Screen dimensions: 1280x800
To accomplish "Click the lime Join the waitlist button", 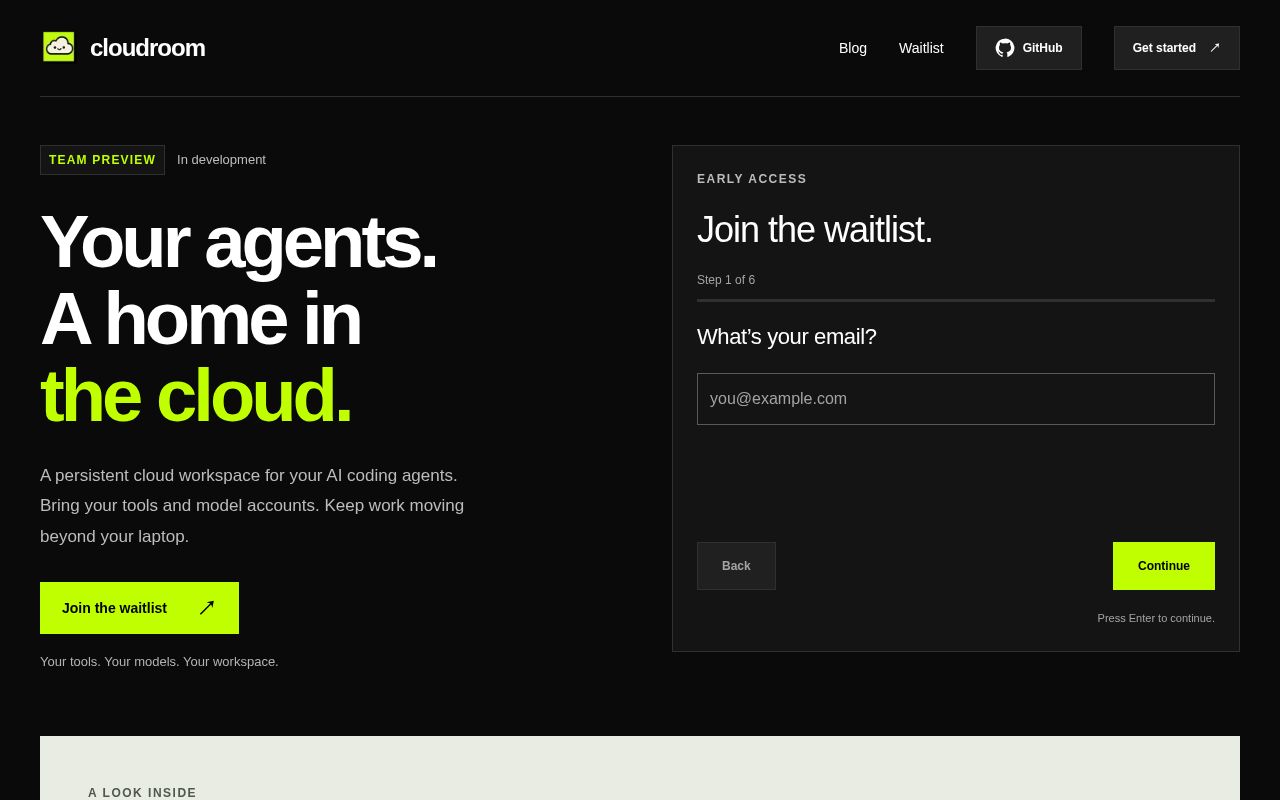I will [x=139, y=608].
